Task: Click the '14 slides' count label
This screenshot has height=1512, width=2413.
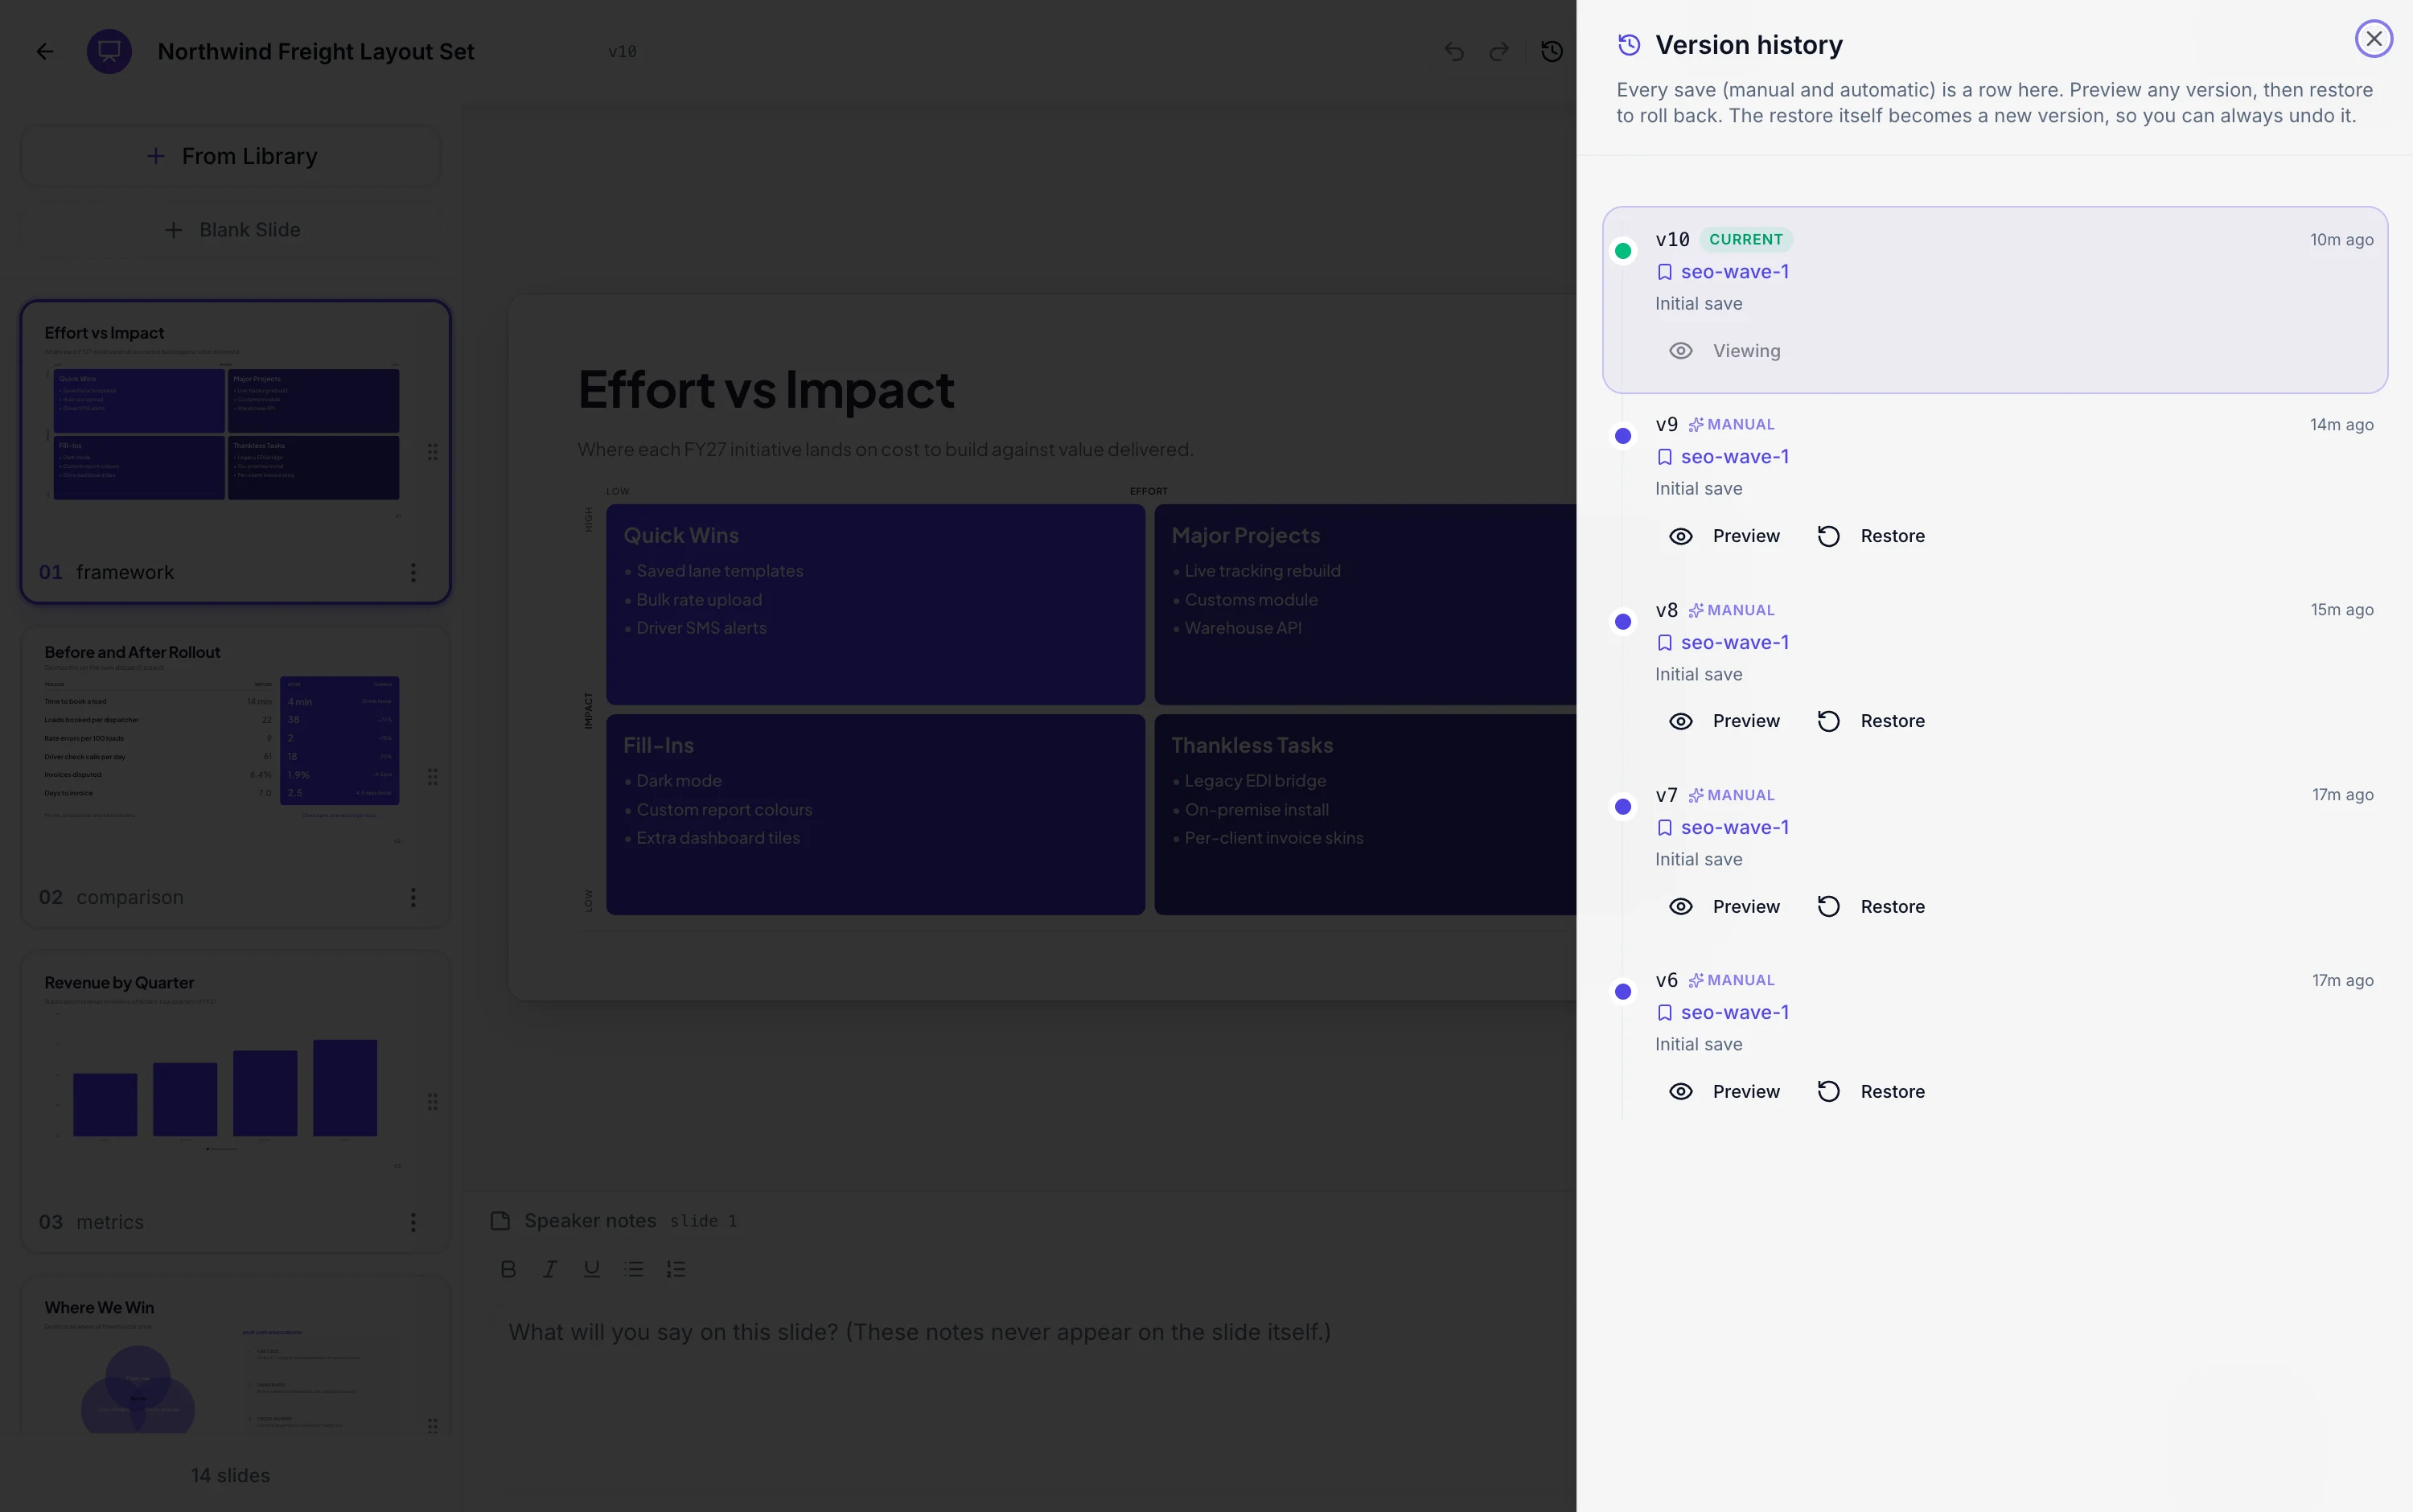Action: tap(231, 1476)
